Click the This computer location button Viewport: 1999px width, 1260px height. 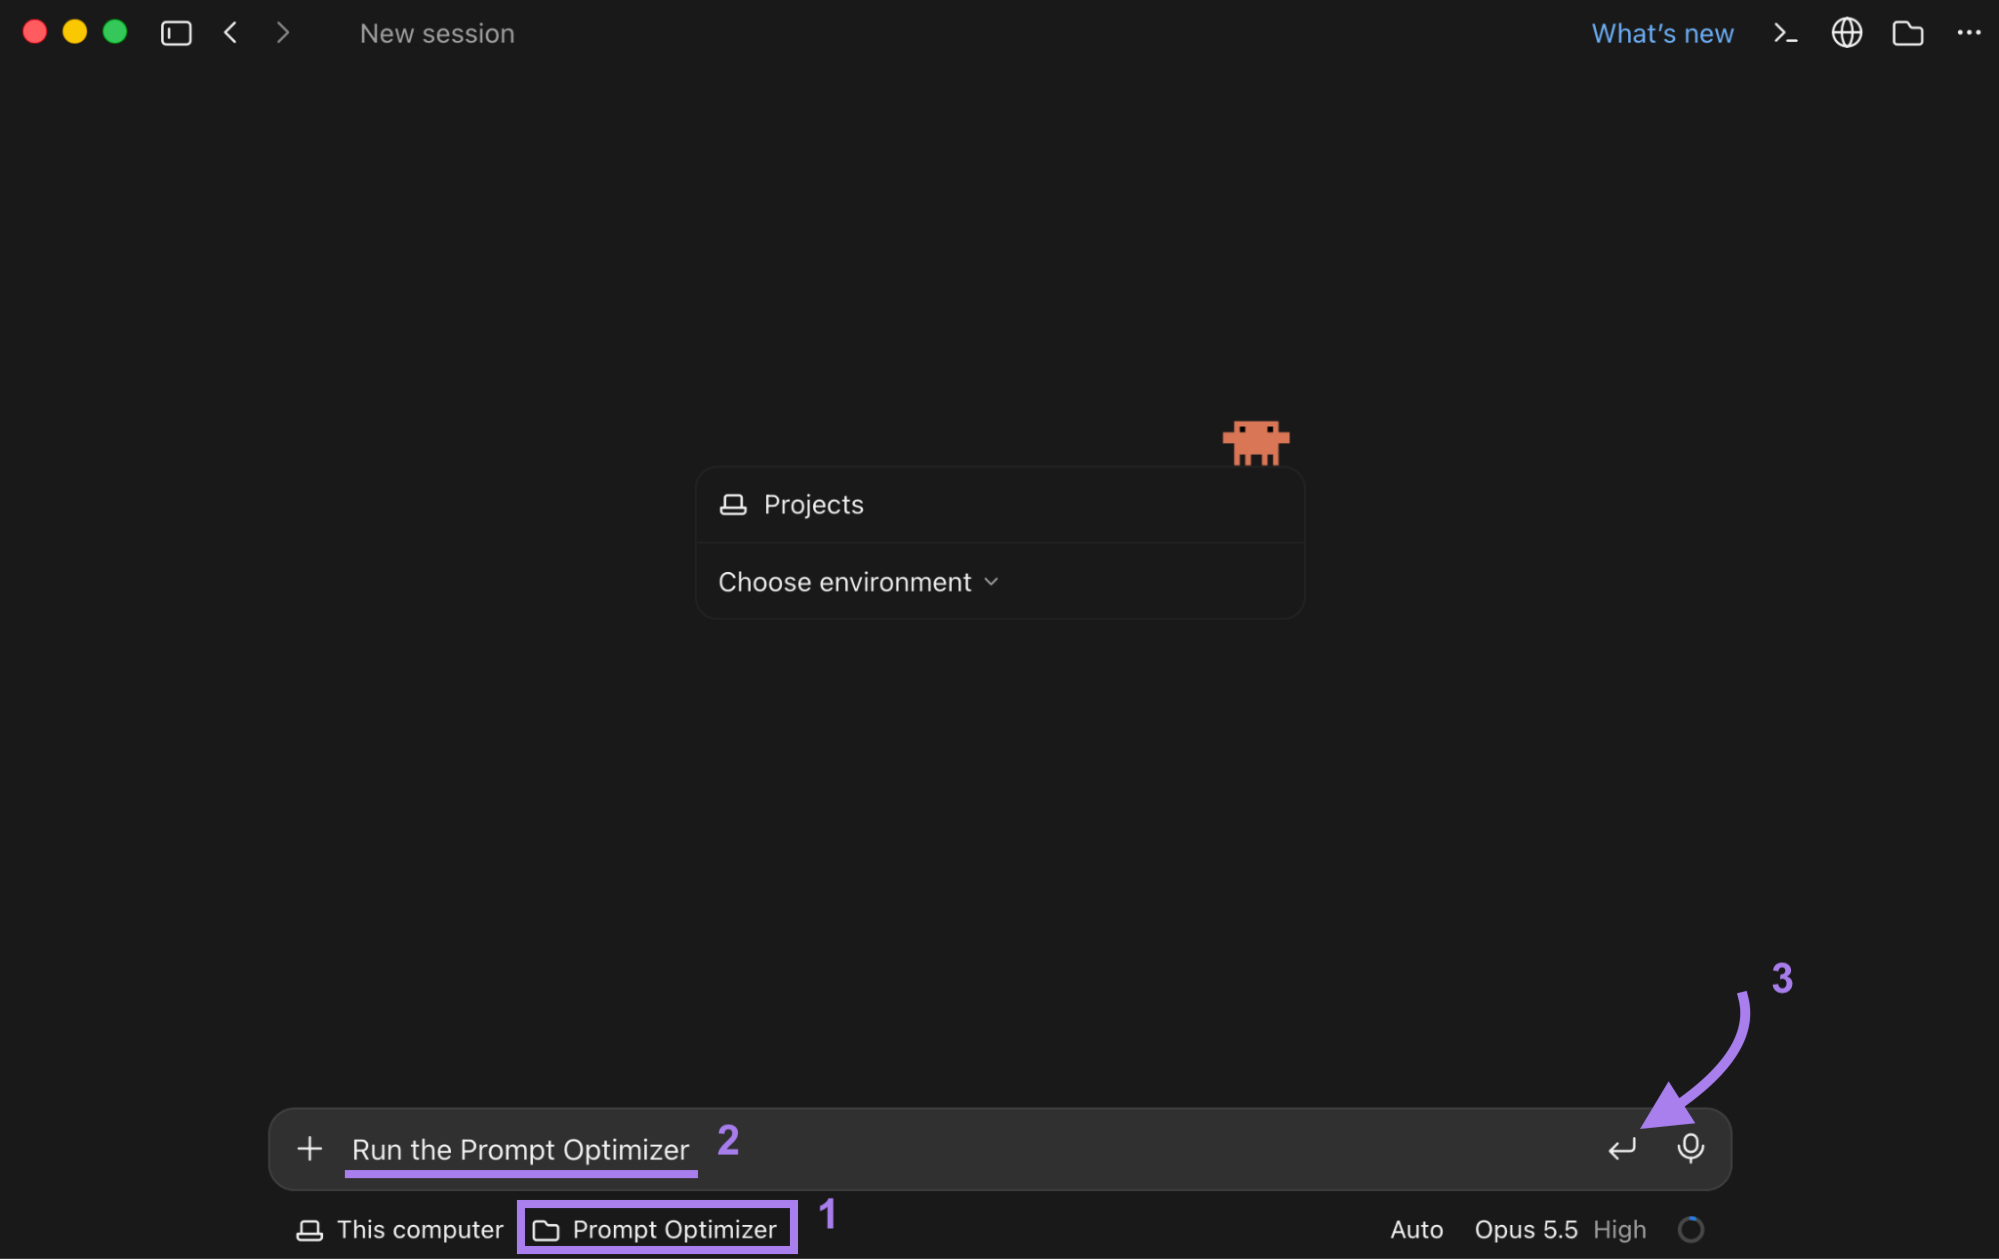pos(400,1229)
